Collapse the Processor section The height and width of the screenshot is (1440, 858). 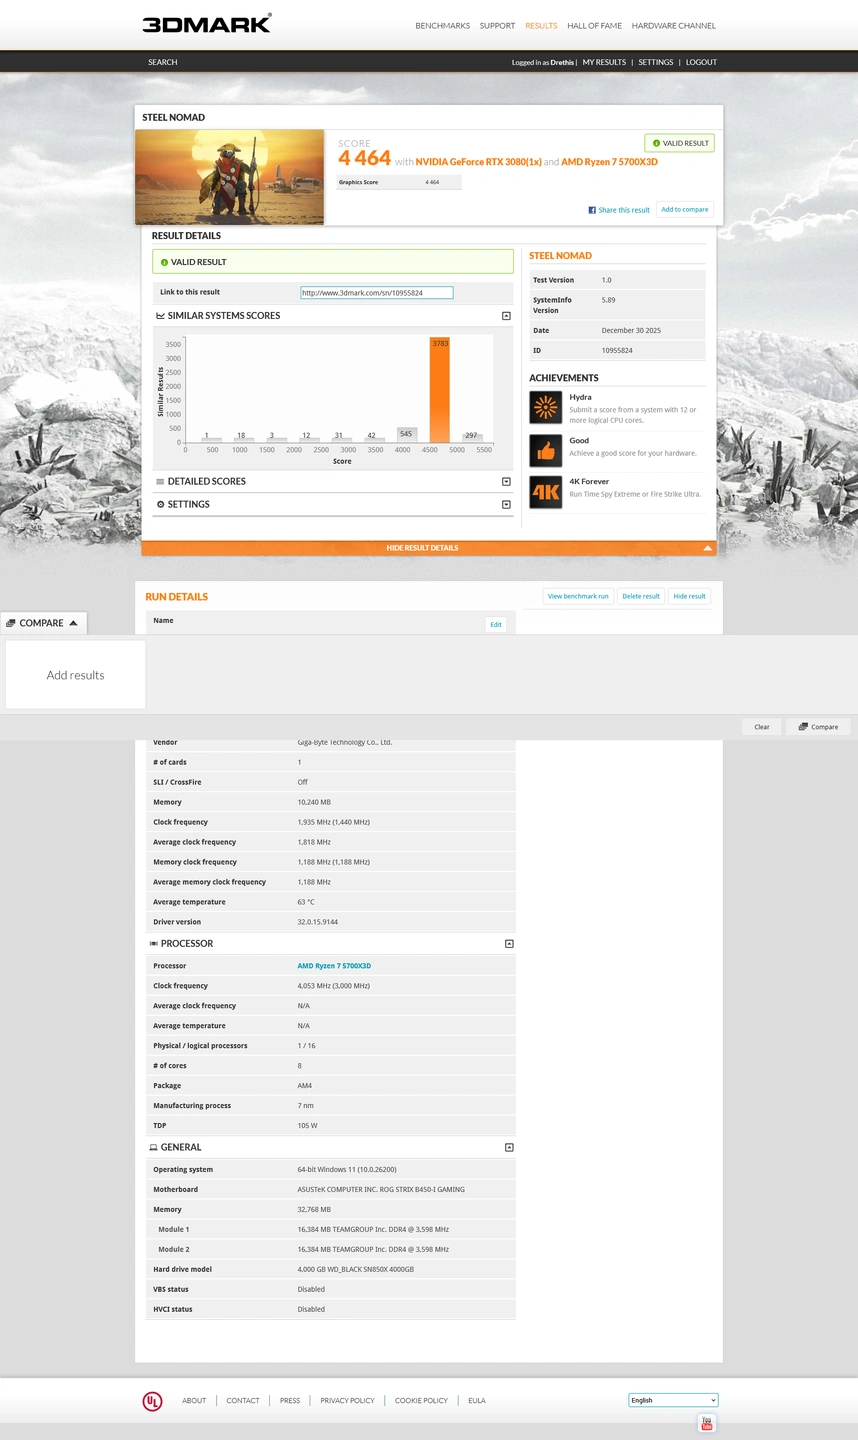click(509, 944)
